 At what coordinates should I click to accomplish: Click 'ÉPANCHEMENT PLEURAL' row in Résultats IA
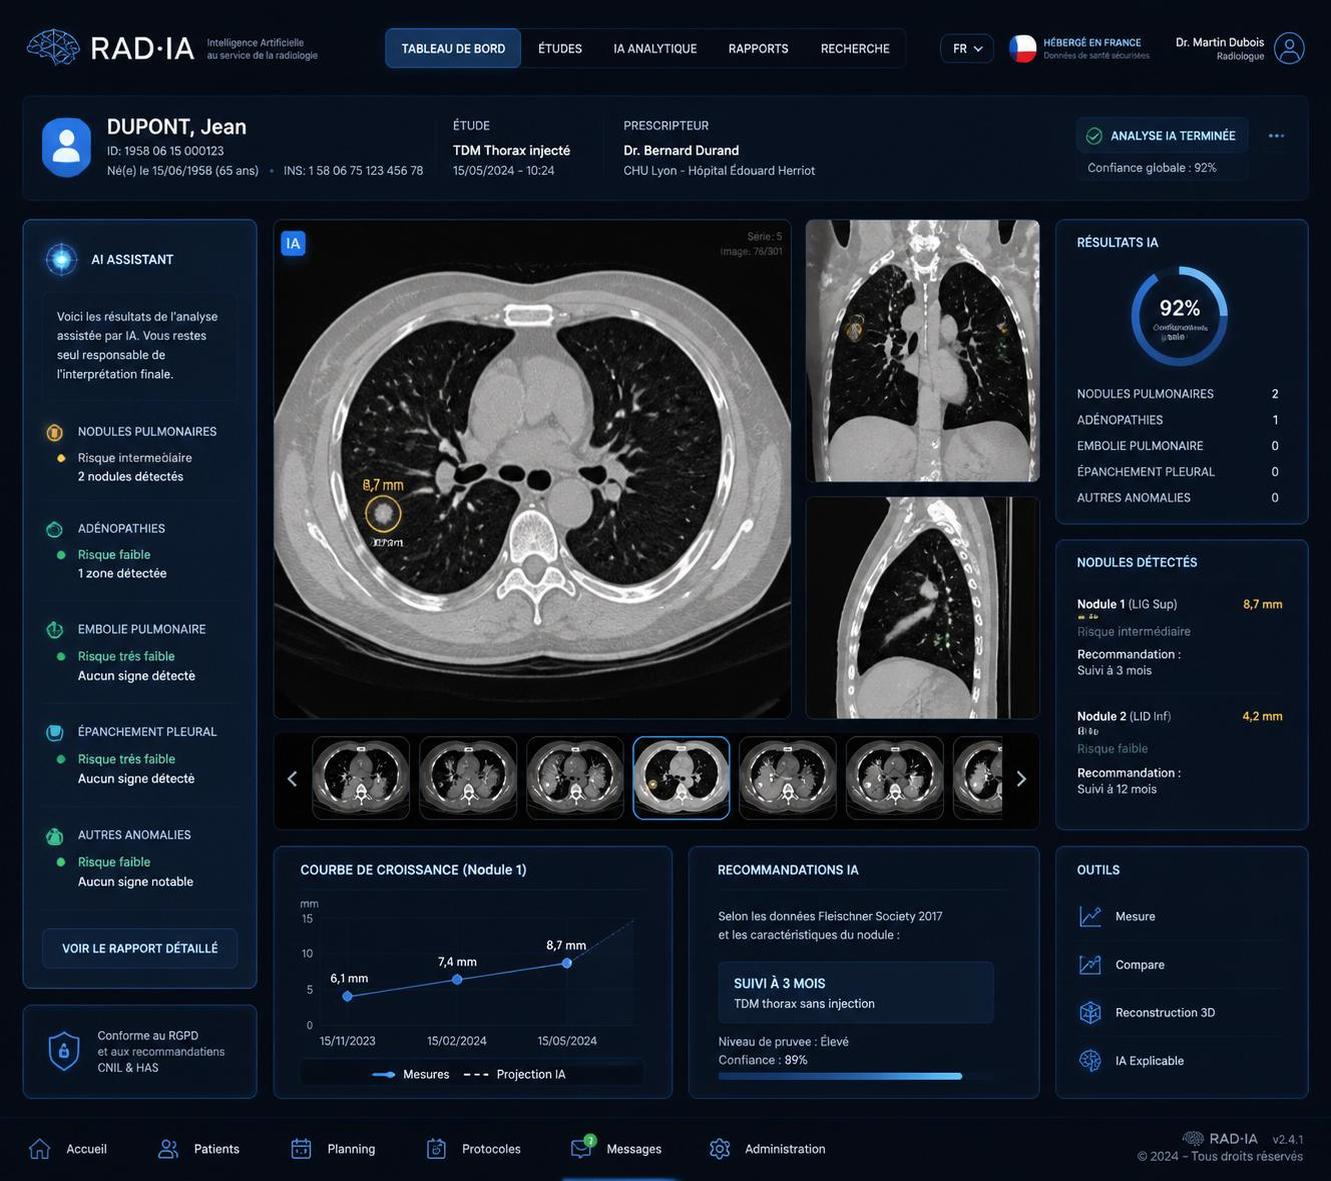point(1178,472)
